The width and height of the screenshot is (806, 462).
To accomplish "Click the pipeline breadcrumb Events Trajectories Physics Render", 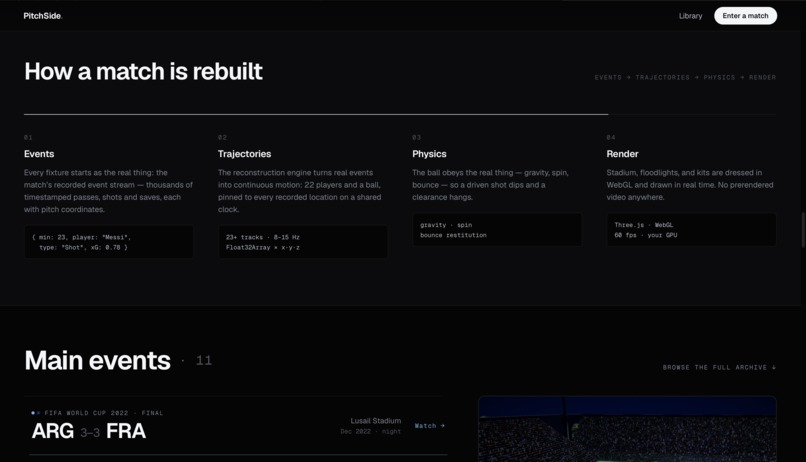I will [685, 78].
